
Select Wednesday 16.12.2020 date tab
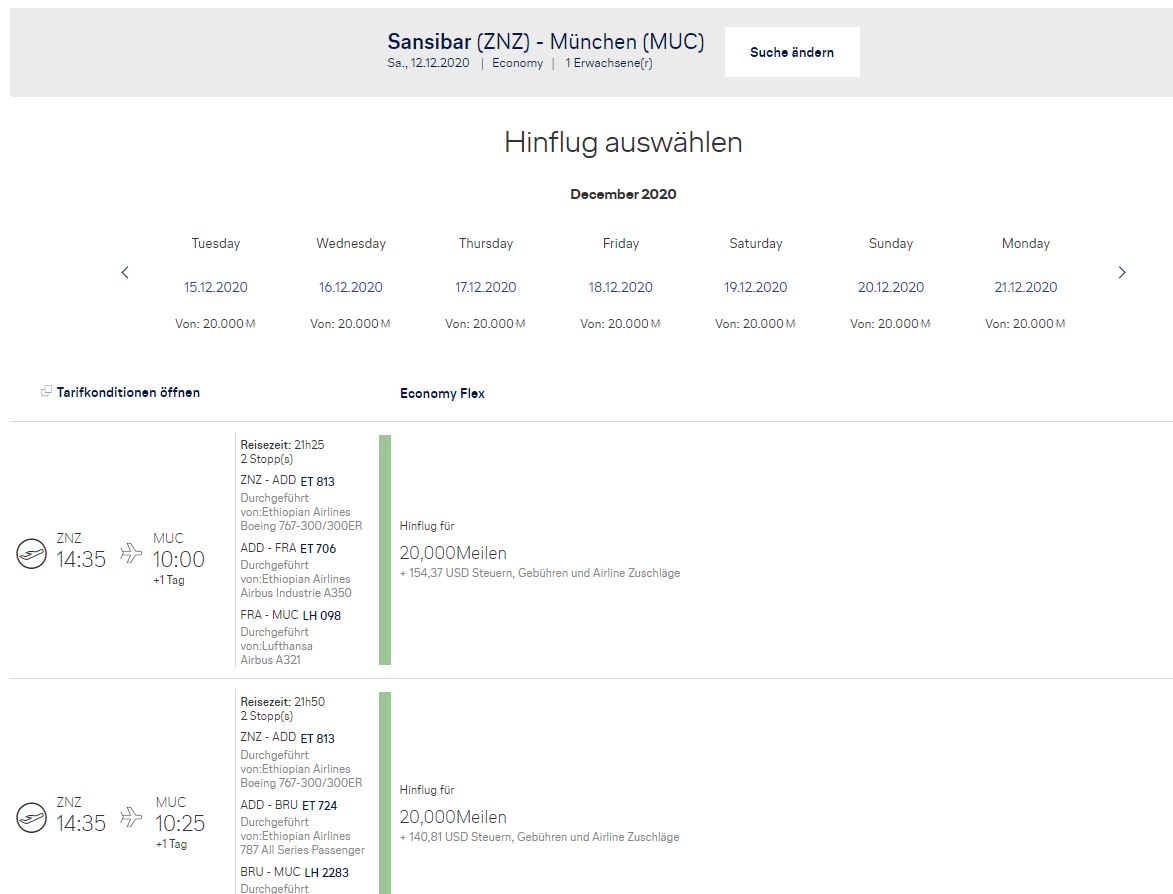pyautogui.click(x=351, y=284)
